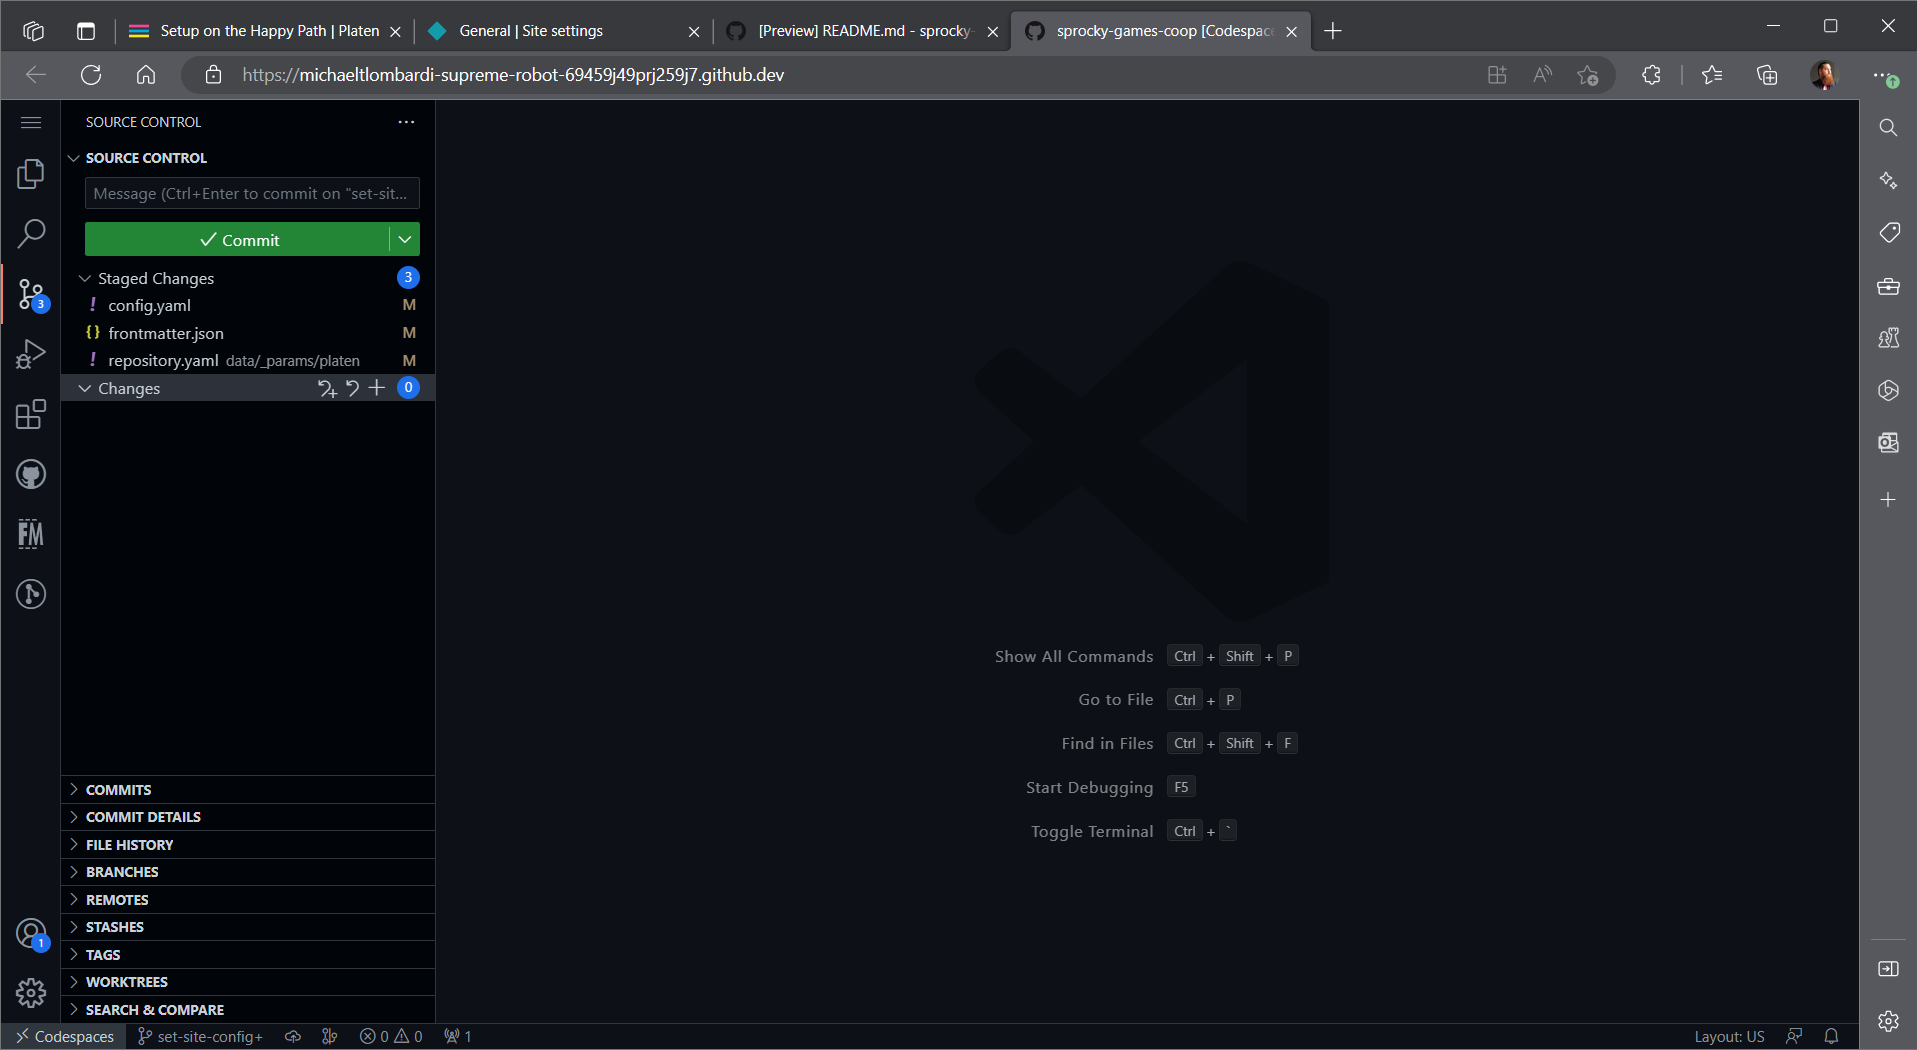Open the Run and Debug view
This screenshot has height=1050, width=1917.
click(x=31, y=354)
